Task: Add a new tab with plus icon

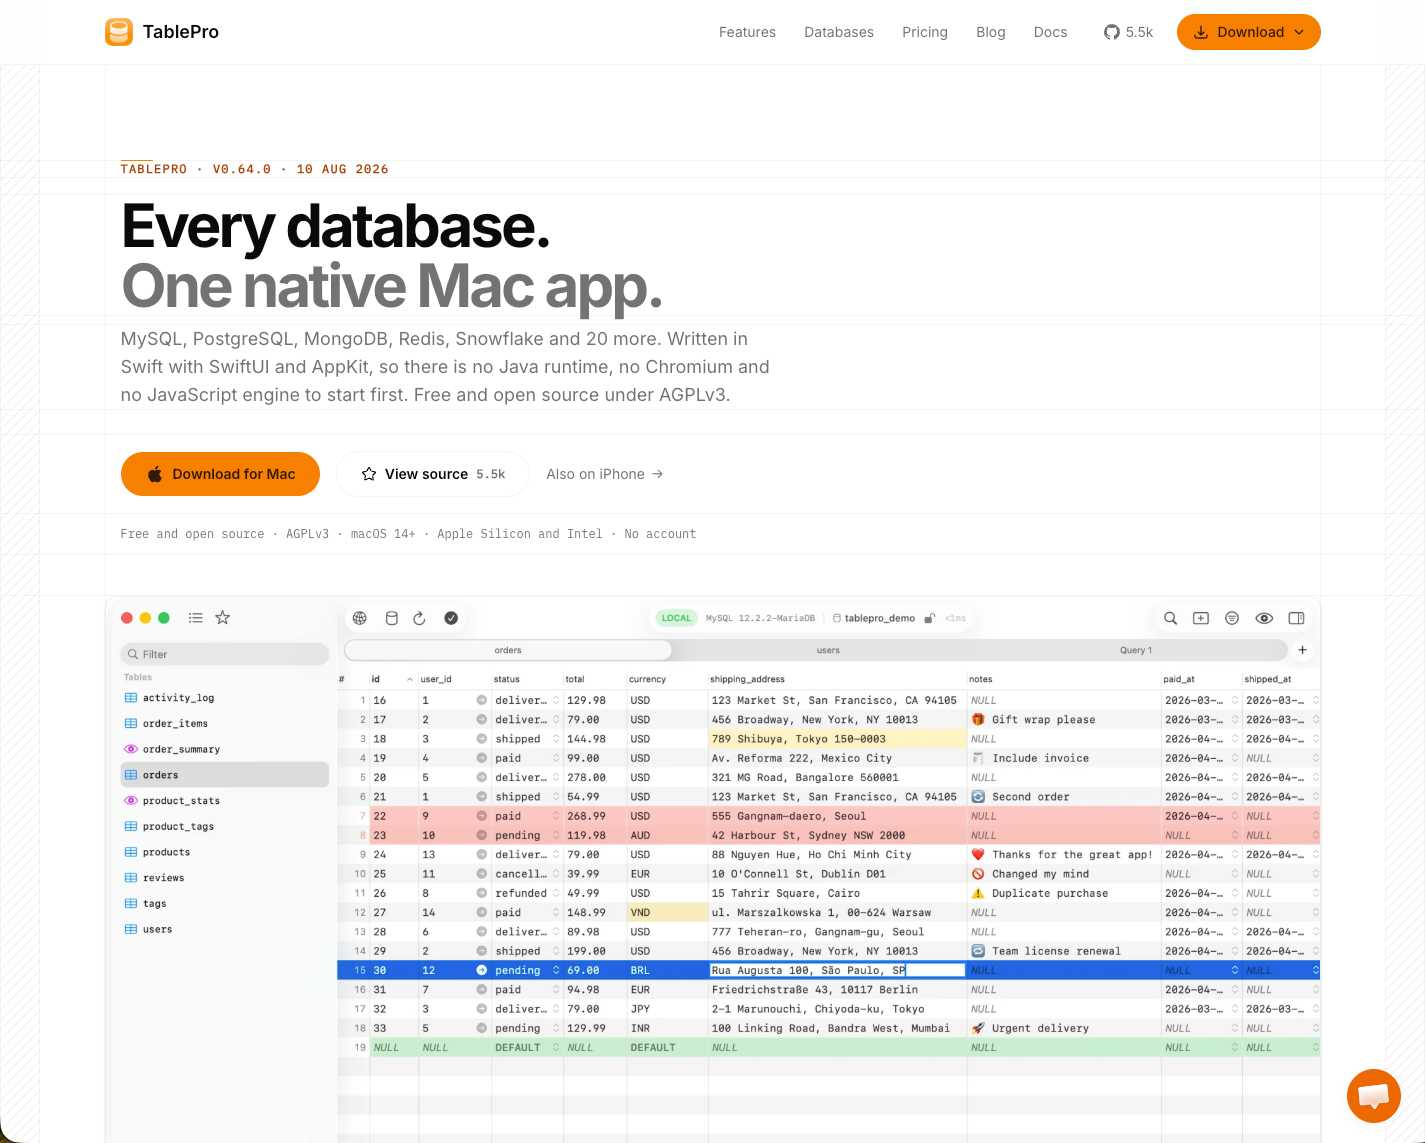Action: point(1302,650)
